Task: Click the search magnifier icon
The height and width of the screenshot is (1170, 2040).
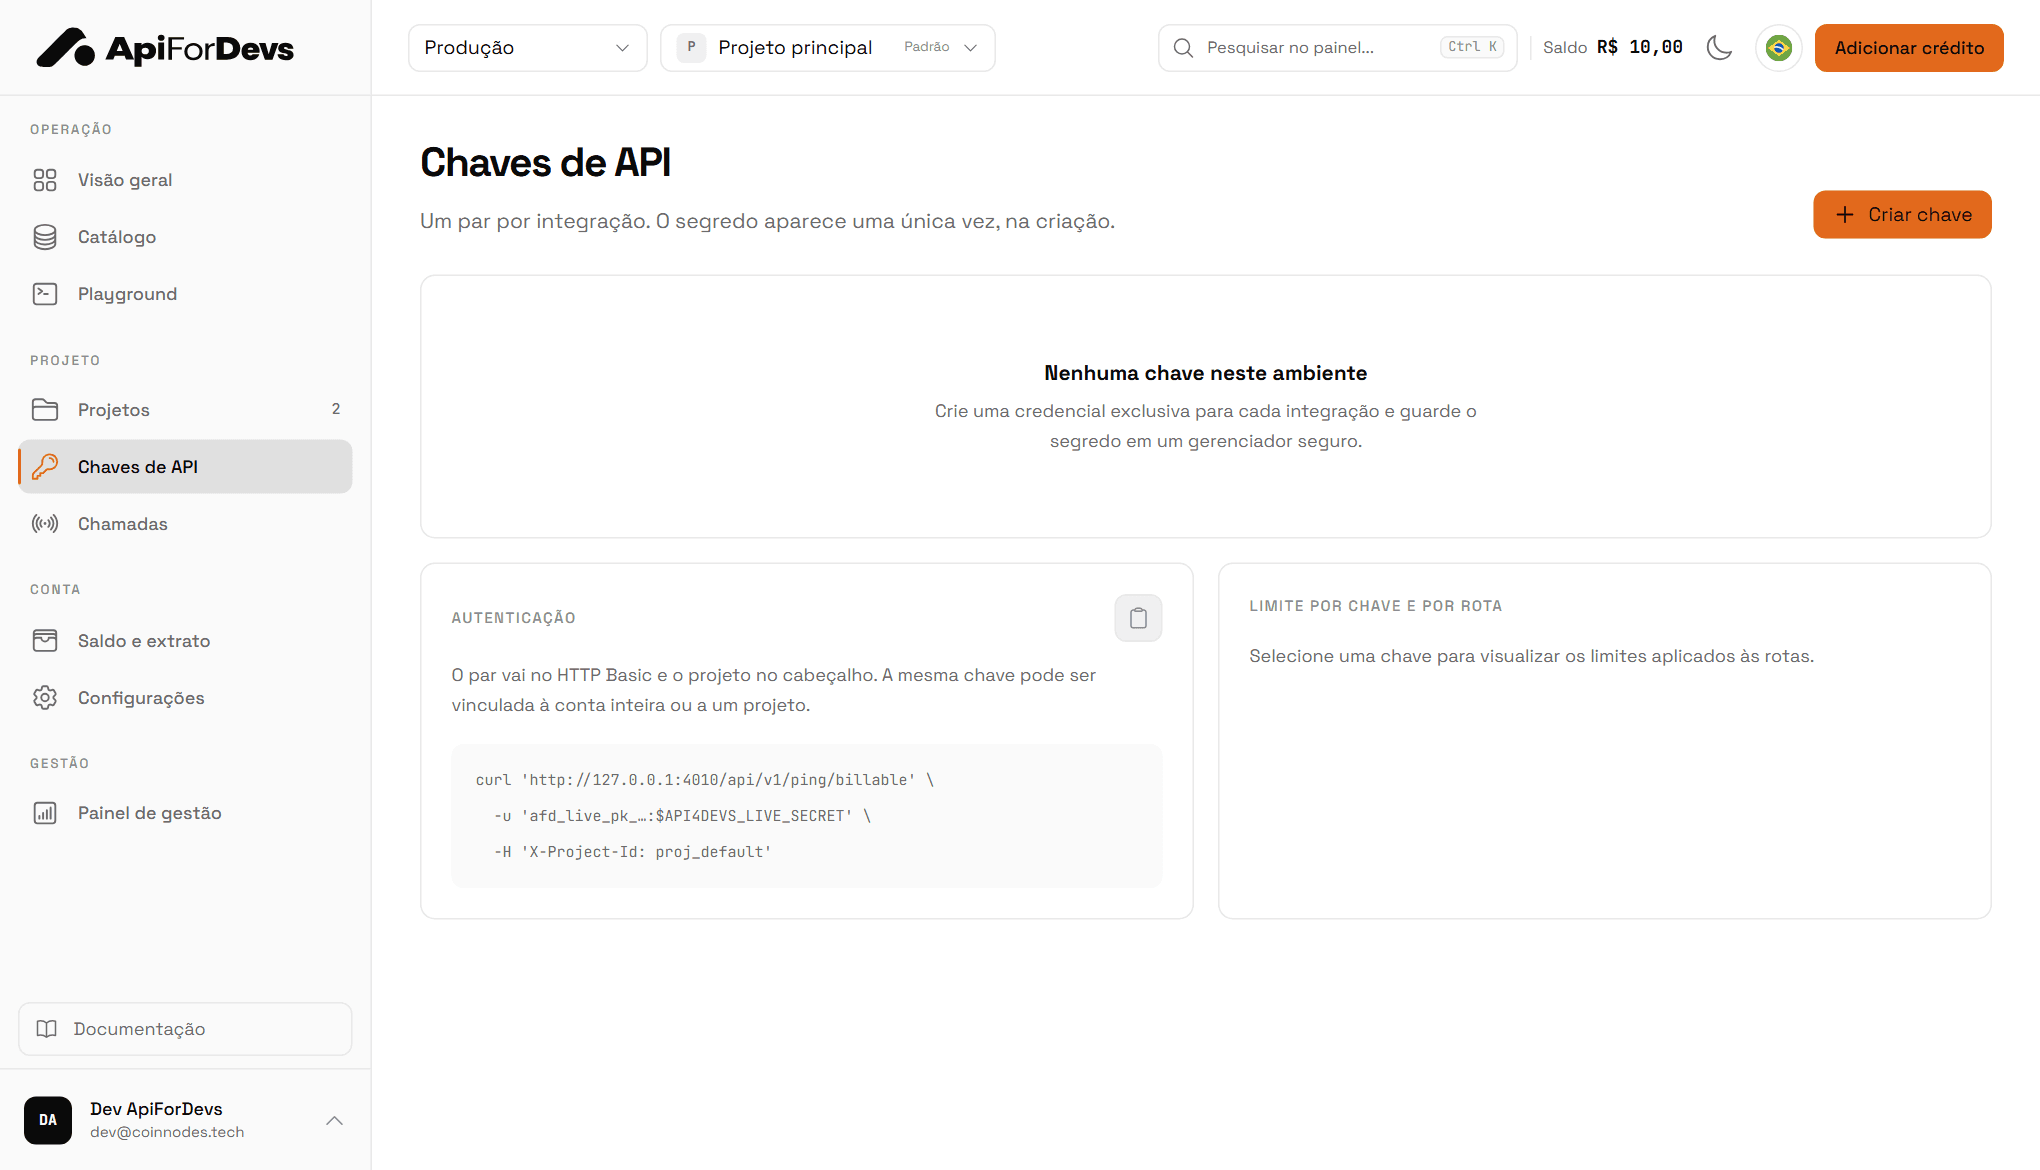Action: point(1183,48)
